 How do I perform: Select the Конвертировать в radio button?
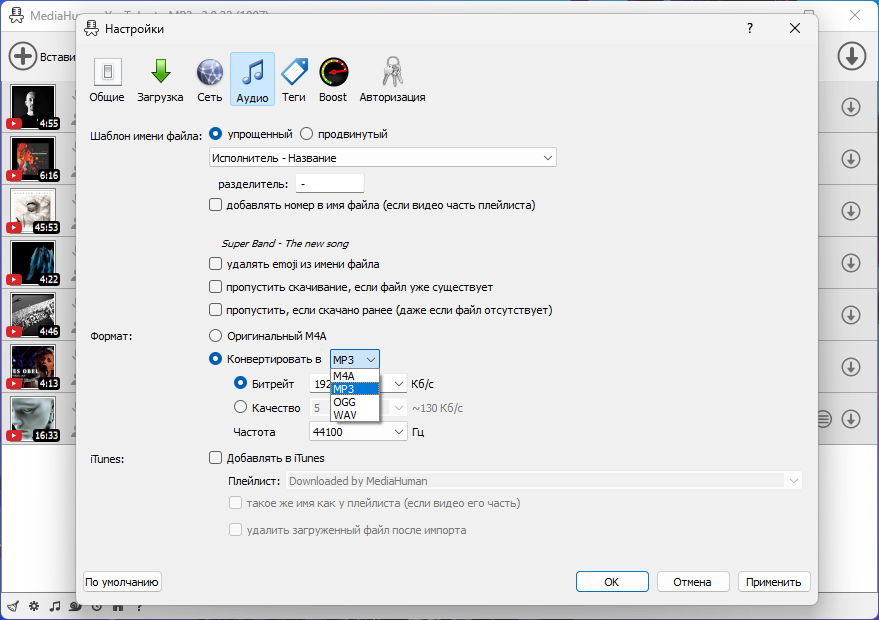tap(215, 359)
